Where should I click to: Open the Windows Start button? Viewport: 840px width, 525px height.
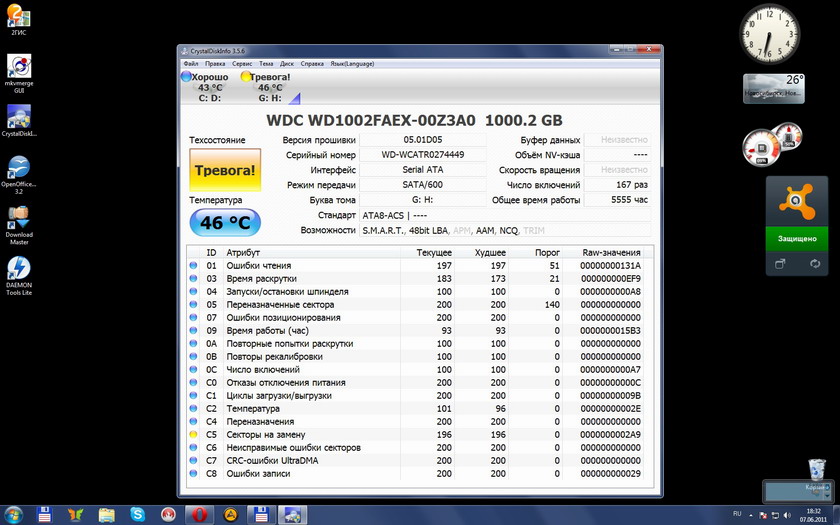pos(13,515)
